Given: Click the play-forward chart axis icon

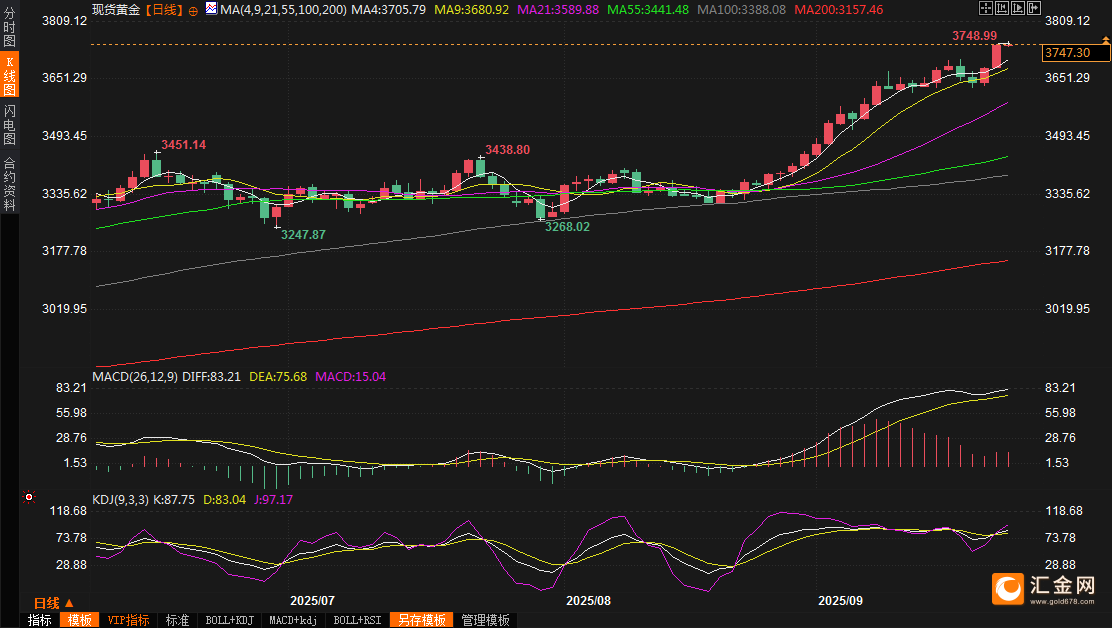Looking at the screenshot, I should pyautogui.click(x=1018, y=8).
